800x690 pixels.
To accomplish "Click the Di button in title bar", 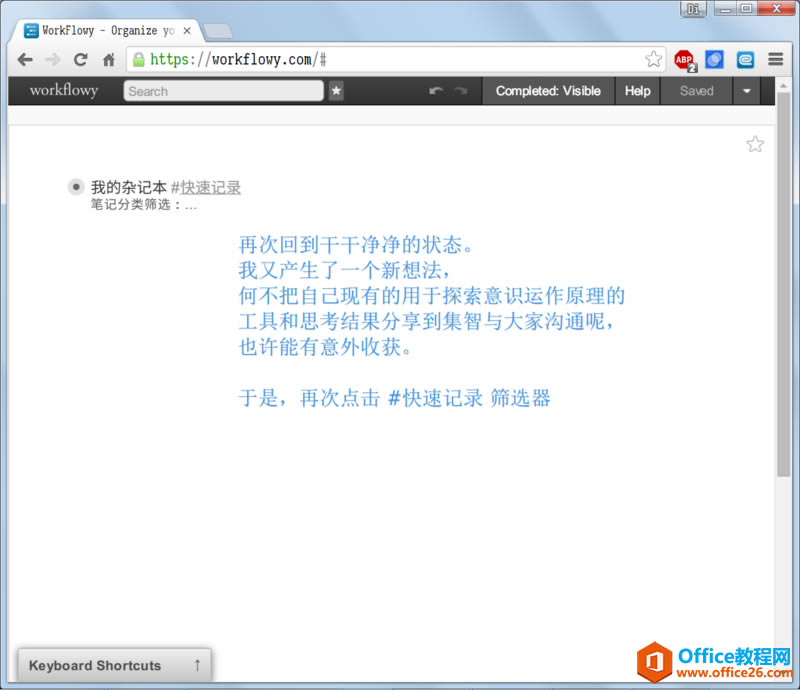I will tap(693, 9).
